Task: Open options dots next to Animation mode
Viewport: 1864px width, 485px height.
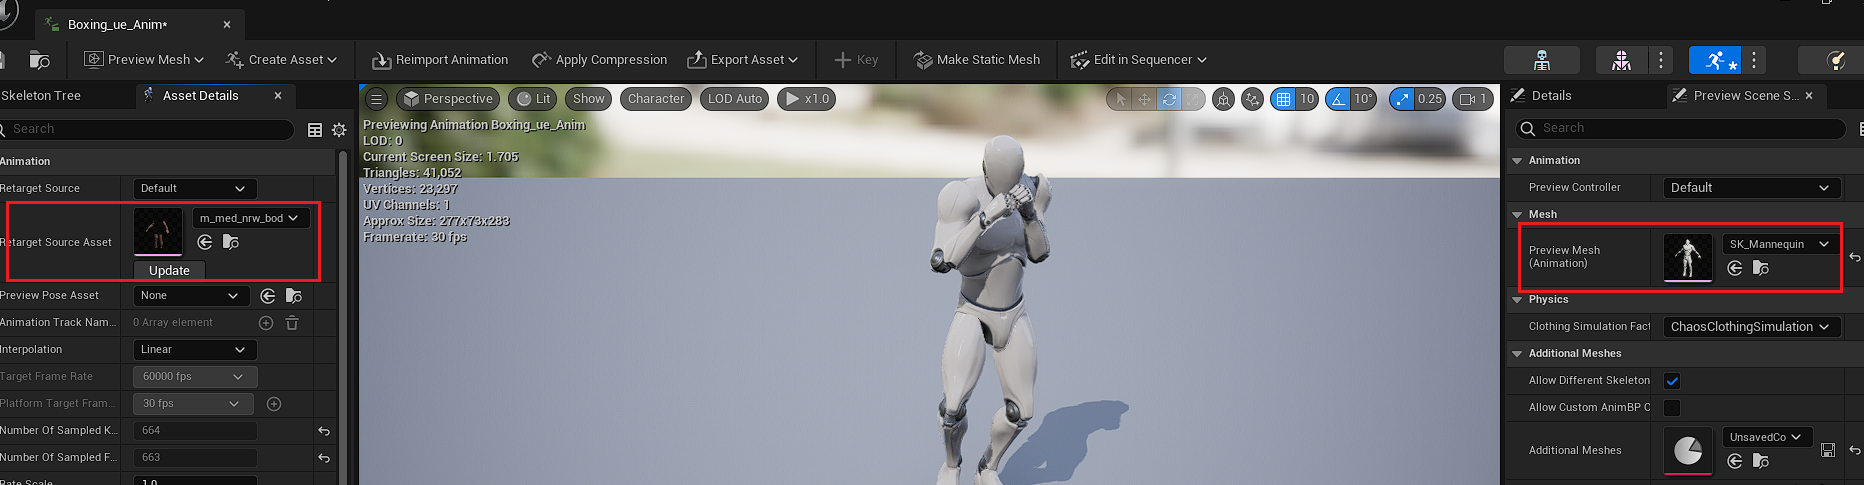Action: point(1753,60)
